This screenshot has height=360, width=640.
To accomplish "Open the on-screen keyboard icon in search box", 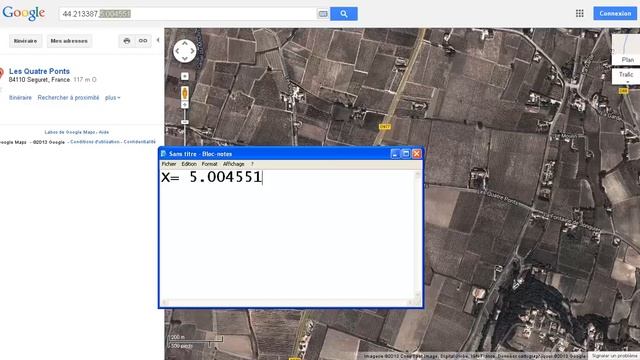I will coord(323,14).
